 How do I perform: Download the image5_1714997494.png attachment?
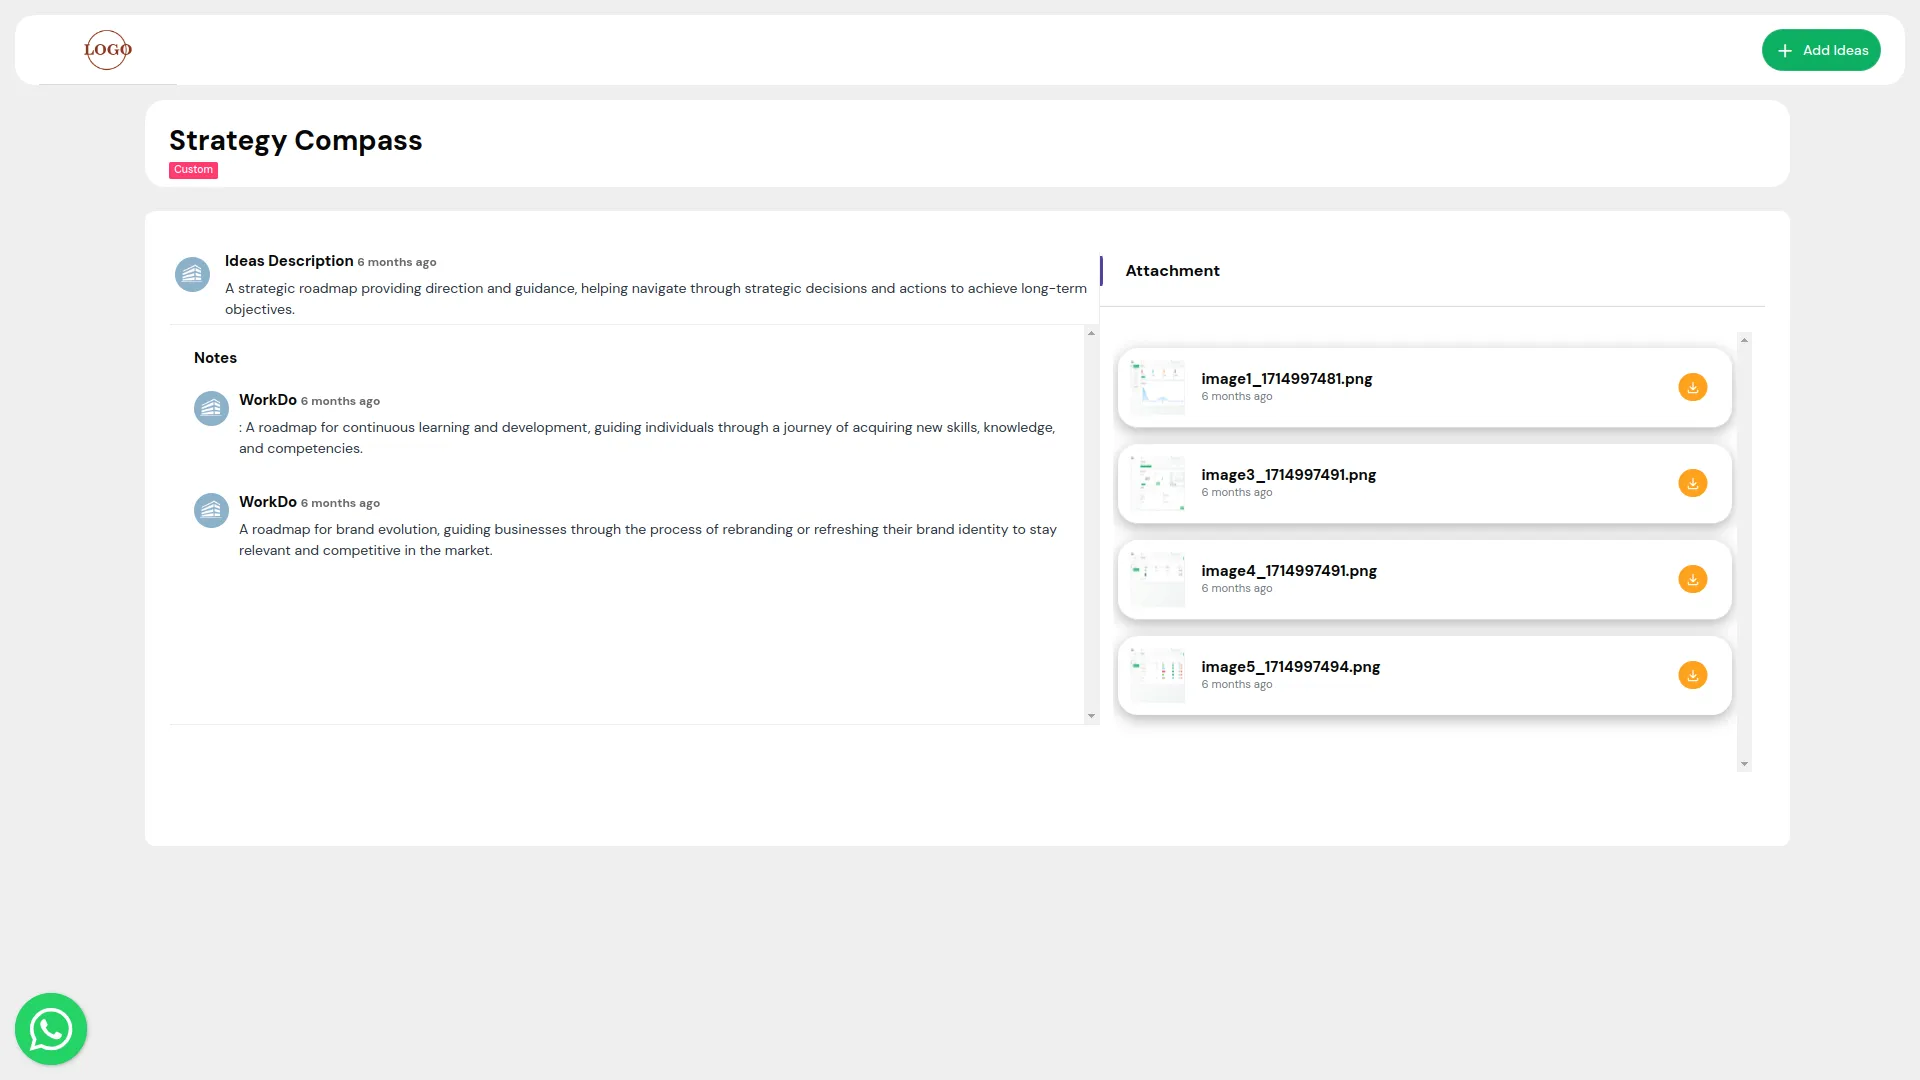(x=1691, y=675)
